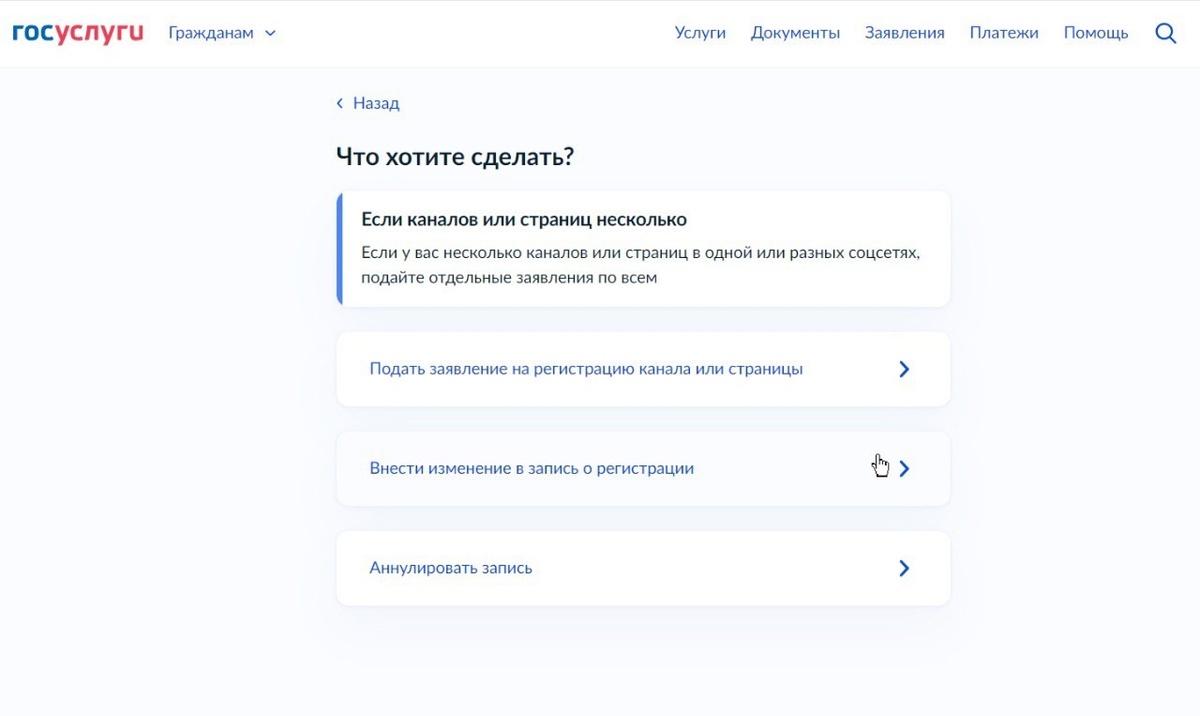Click the chevron beside Аннулировать запись
1200x716 pixels.
904,568
